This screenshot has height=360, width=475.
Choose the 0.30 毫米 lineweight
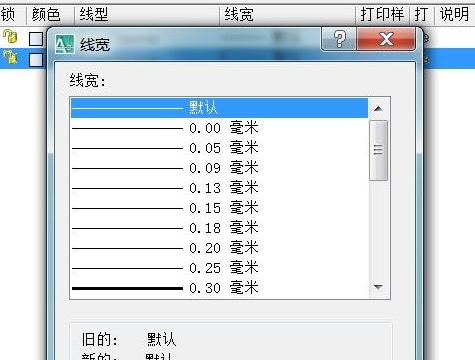(219, 288)
